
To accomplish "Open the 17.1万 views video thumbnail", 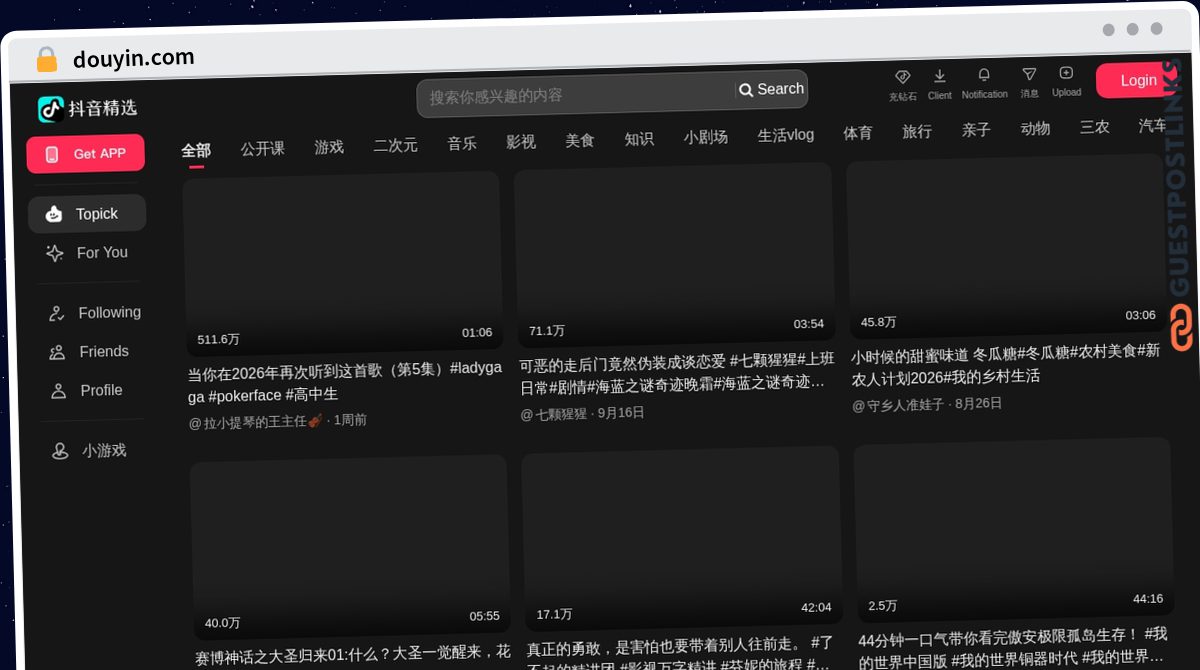I will [682, 538].
